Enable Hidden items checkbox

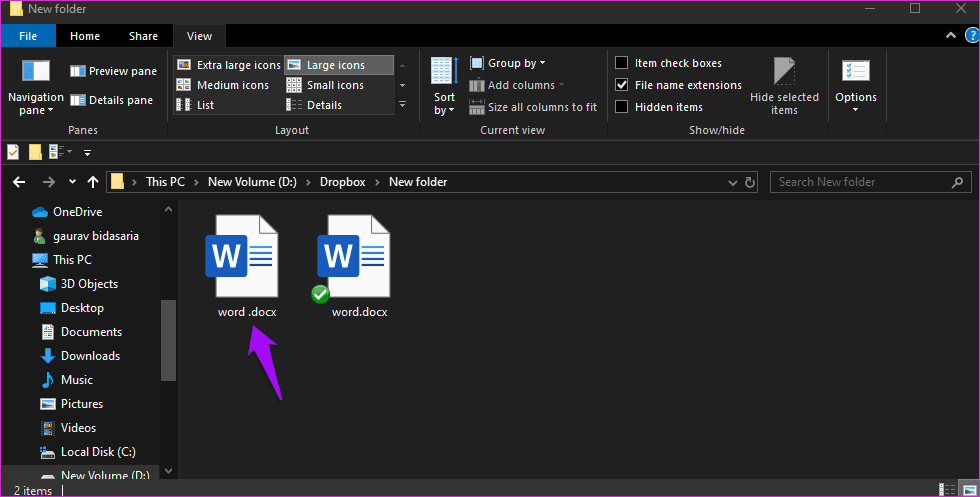[x=659, y=107]
